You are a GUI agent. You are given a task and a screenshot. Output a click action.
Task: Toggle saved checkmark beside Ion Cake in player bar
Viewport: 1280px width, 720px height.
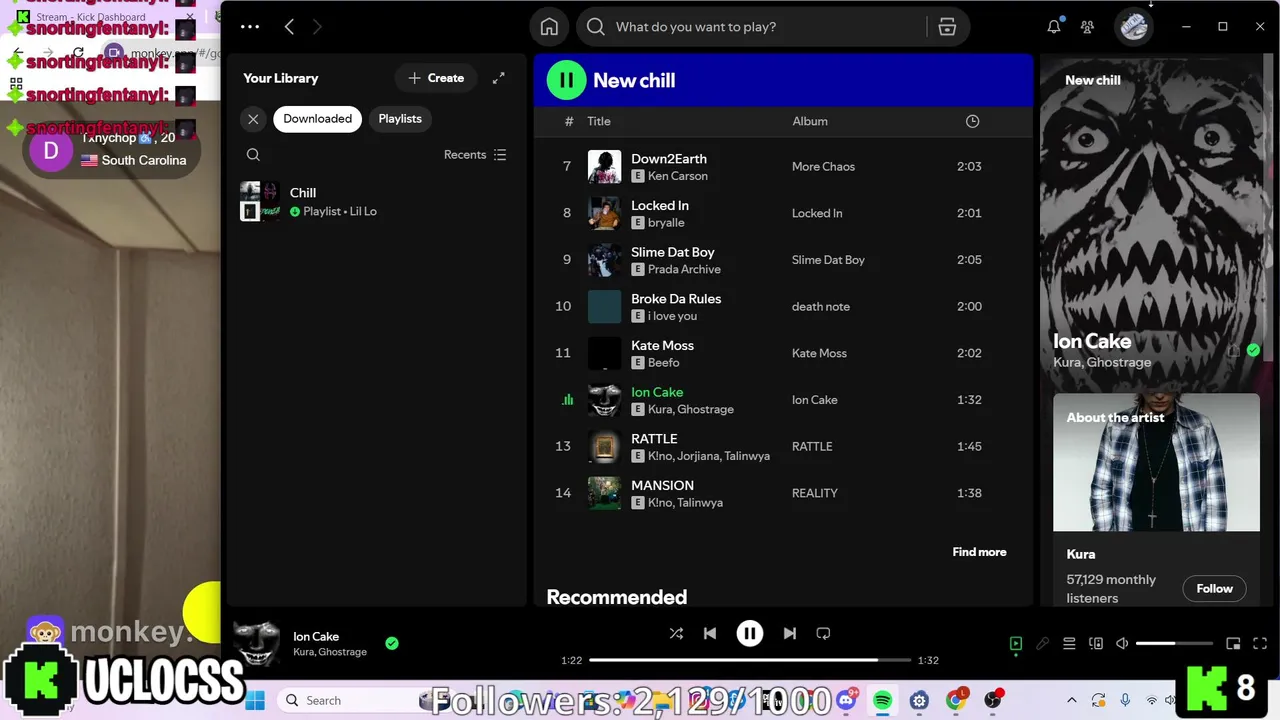click(x=392, y=643)
